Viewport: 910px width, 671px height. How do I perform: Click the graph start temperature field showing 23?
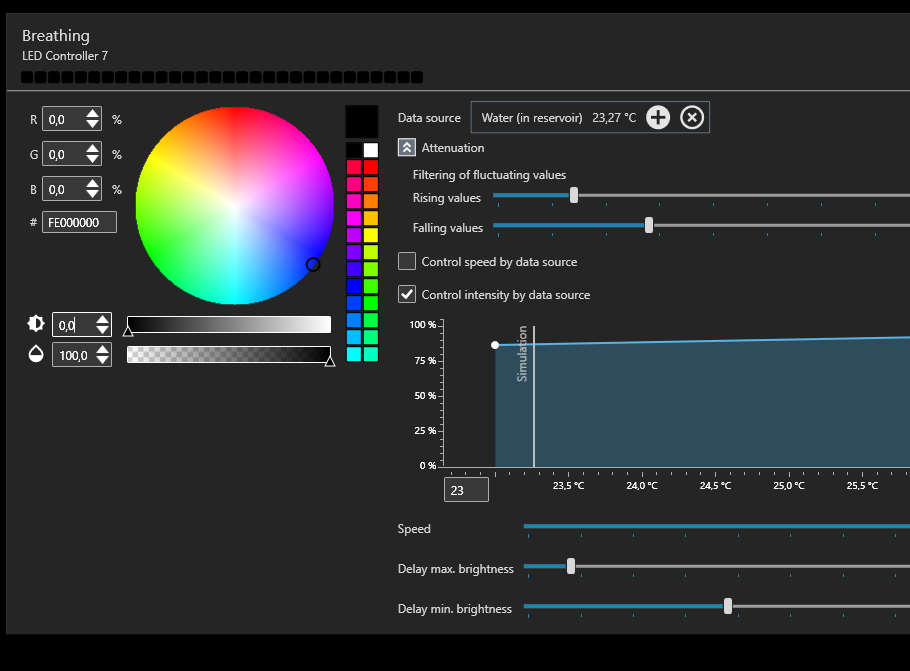coord(466,490)
